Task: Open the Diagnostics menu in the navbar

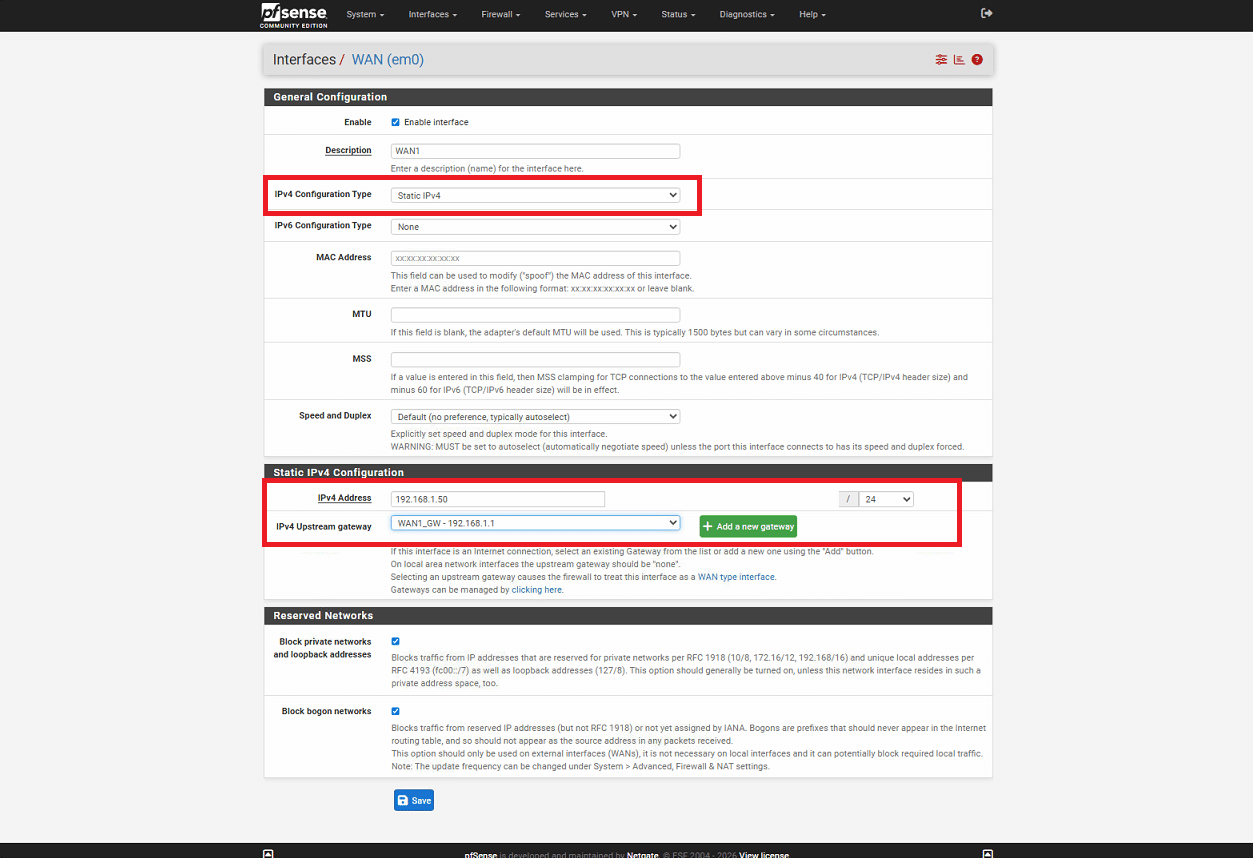Action: 747,14
